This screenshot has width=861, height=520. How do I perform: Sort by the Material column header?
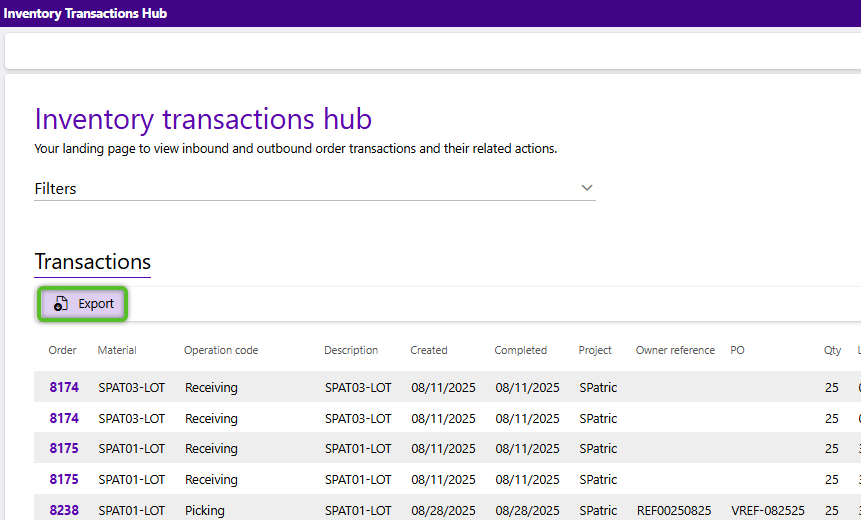(x=117, y=350)
